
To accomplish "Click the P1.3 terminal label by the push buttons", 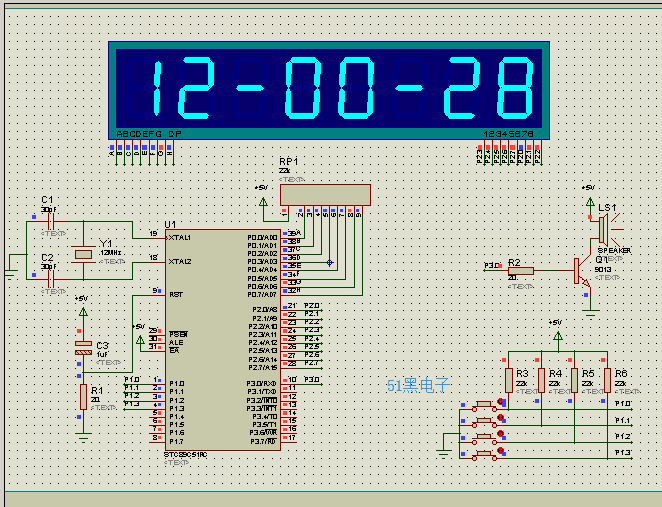I will 623,453.
